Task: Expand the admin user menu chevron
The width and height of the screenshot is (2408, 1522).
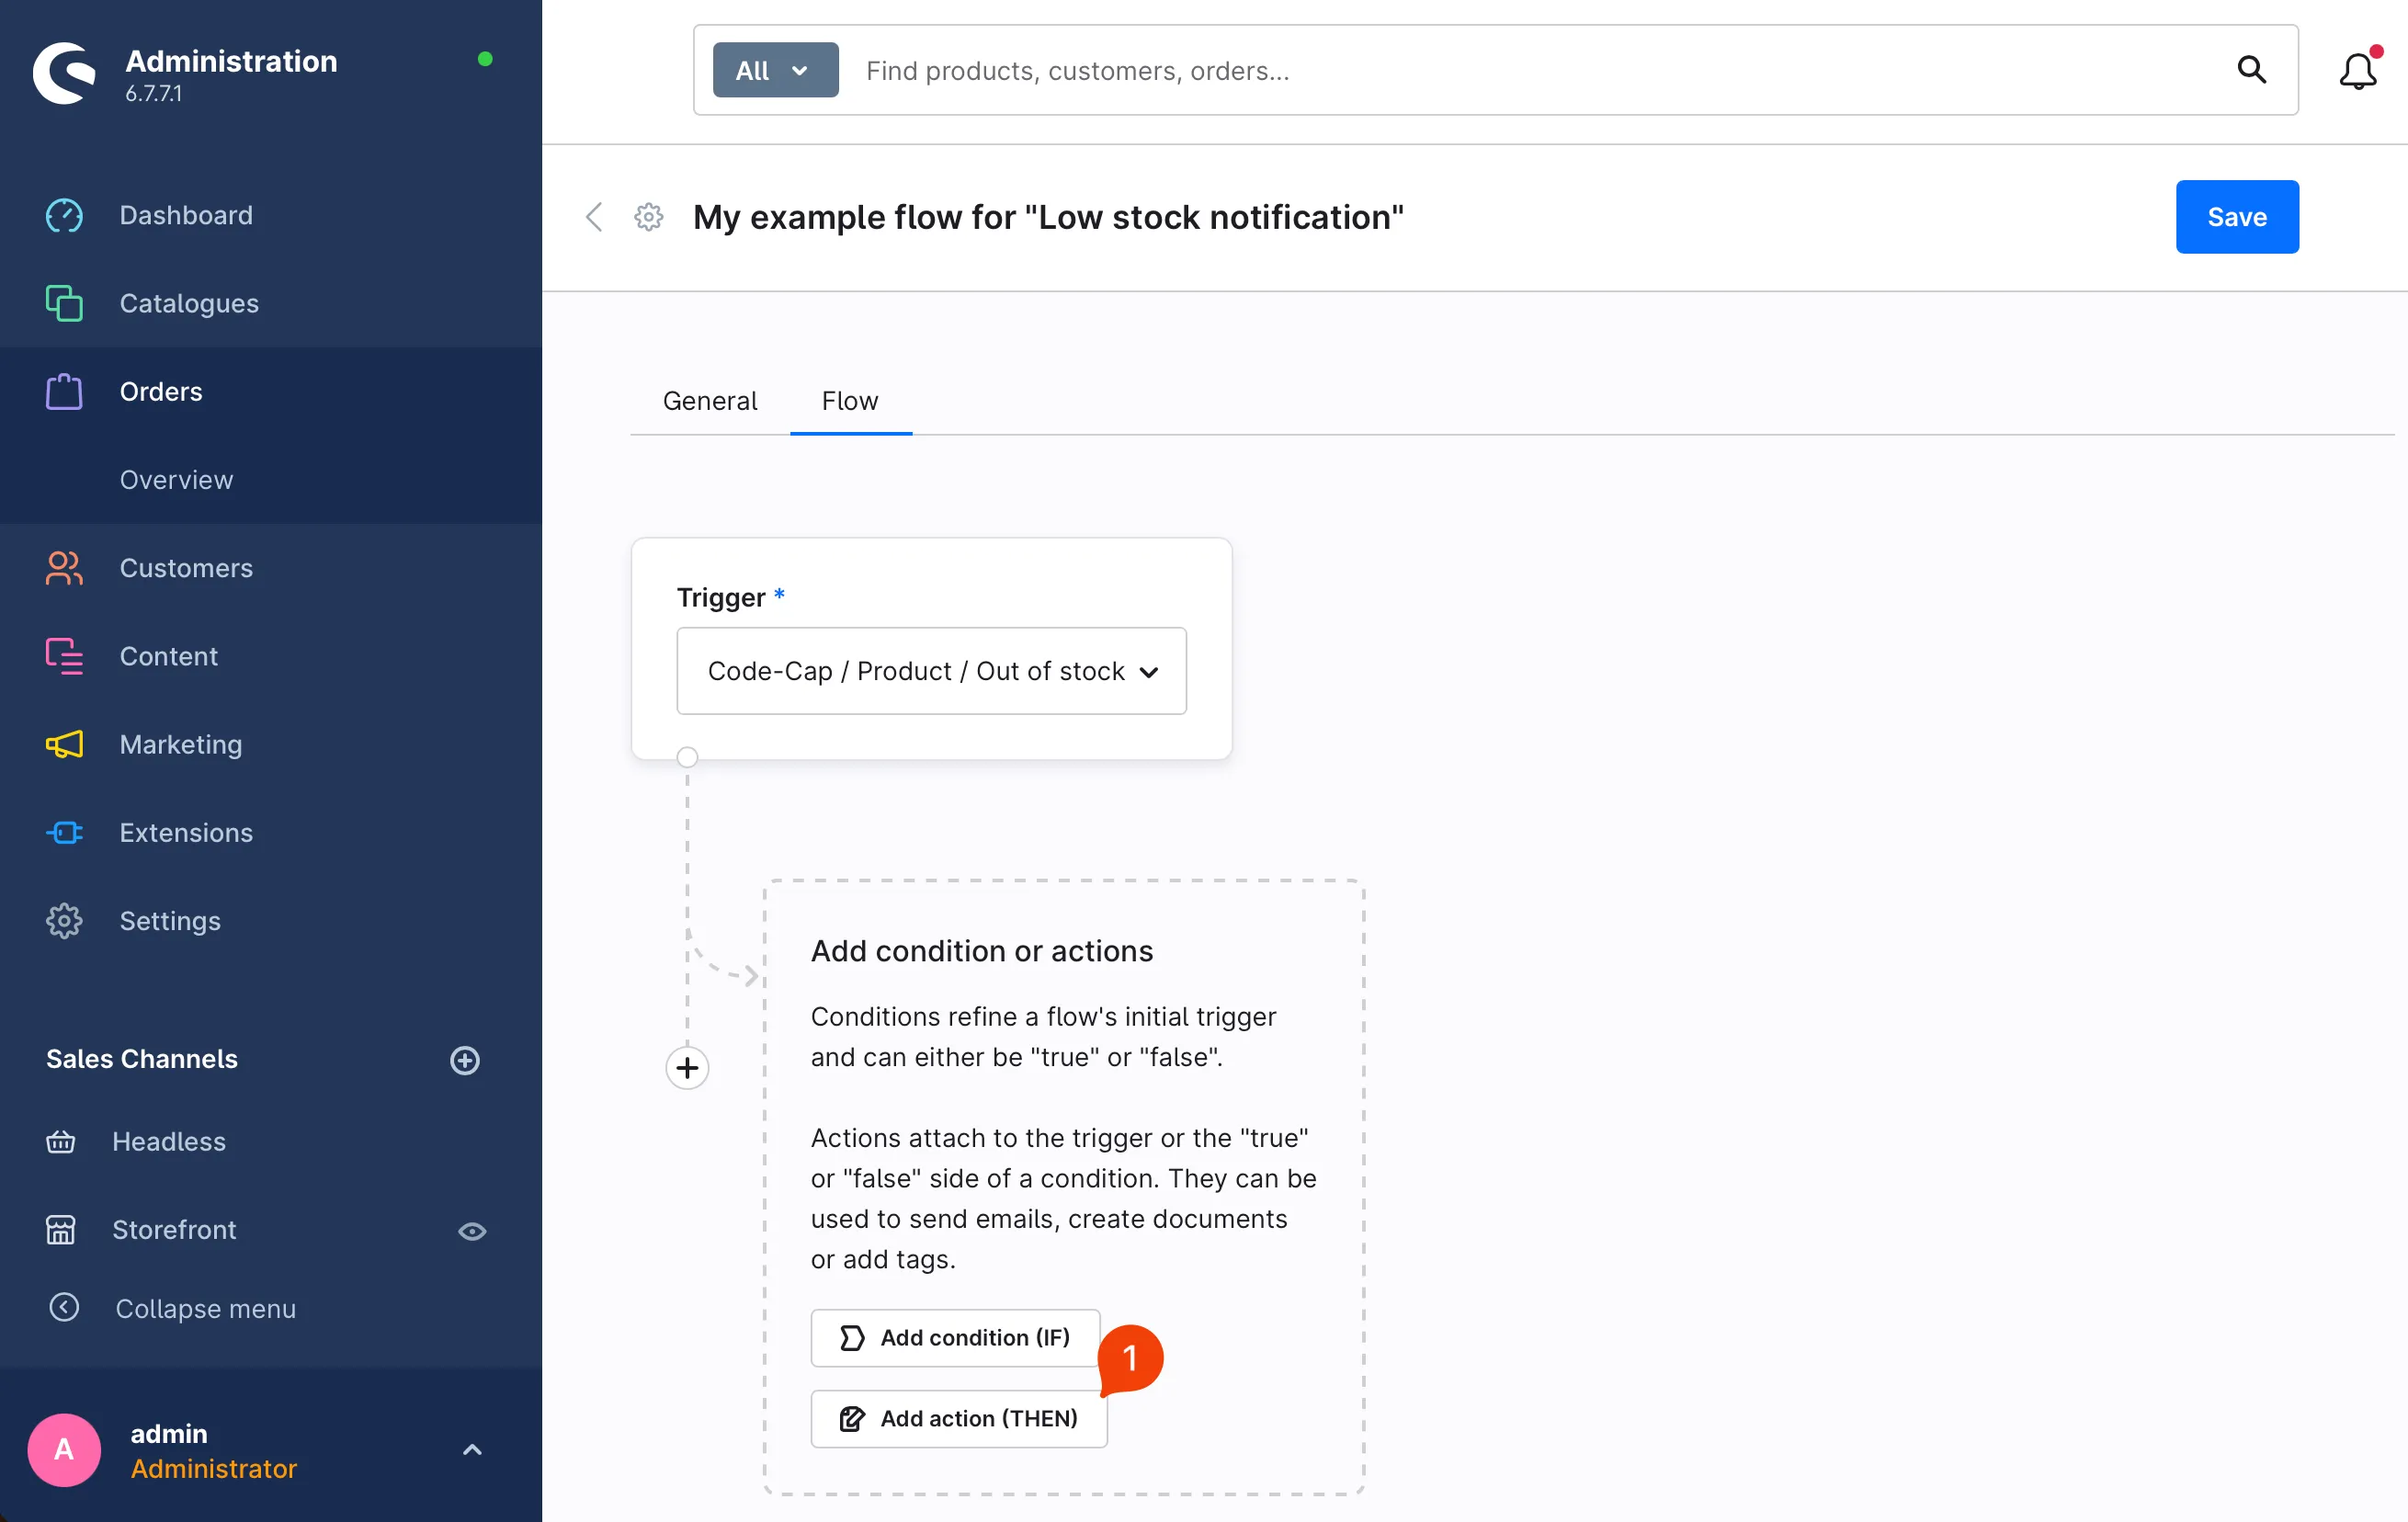Action: point(472,1450)
